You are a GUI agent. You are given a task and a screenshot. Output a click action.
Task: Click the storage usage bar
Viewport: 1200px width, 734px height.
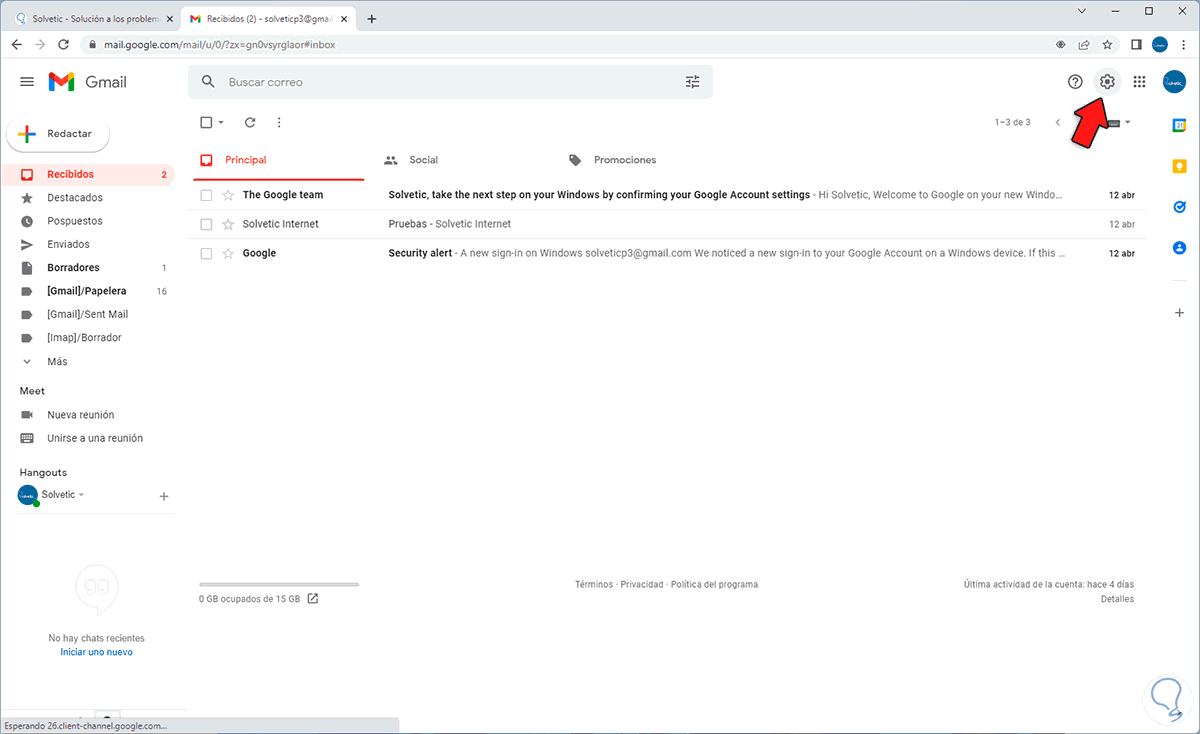coord(279,584)
